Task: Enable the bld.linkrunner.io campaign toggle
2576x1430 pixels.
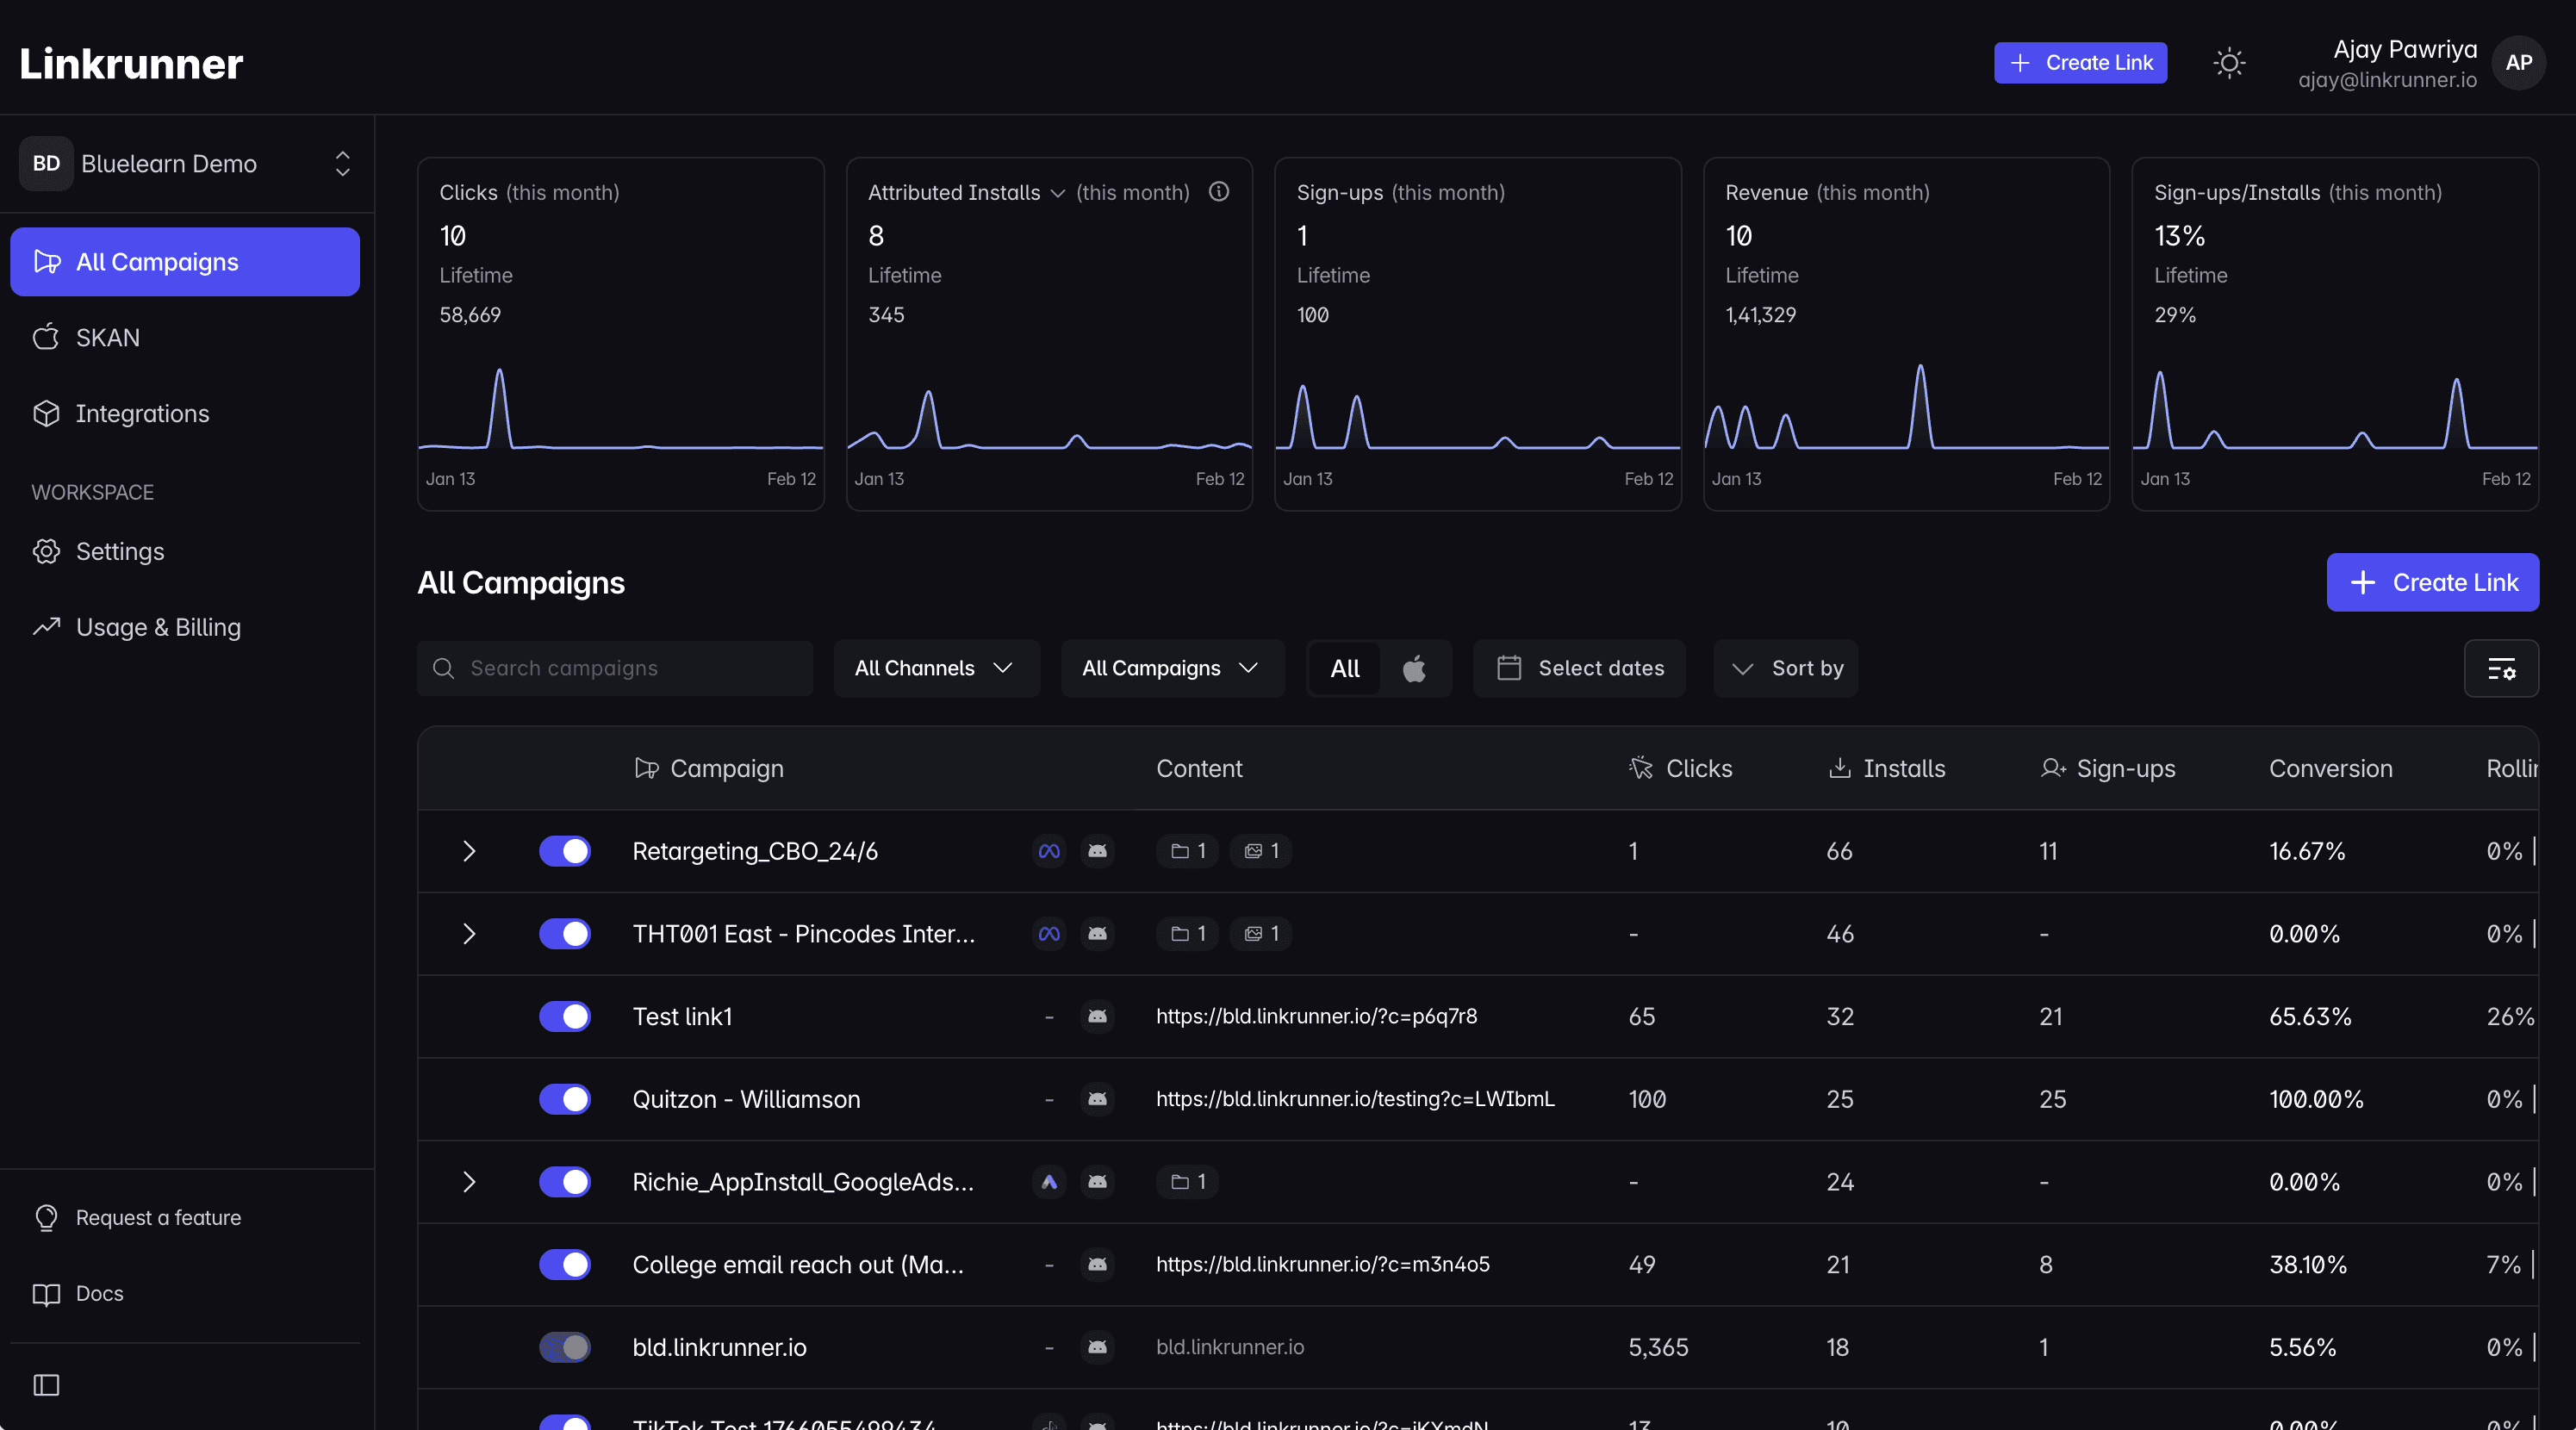Action: 565,1347
